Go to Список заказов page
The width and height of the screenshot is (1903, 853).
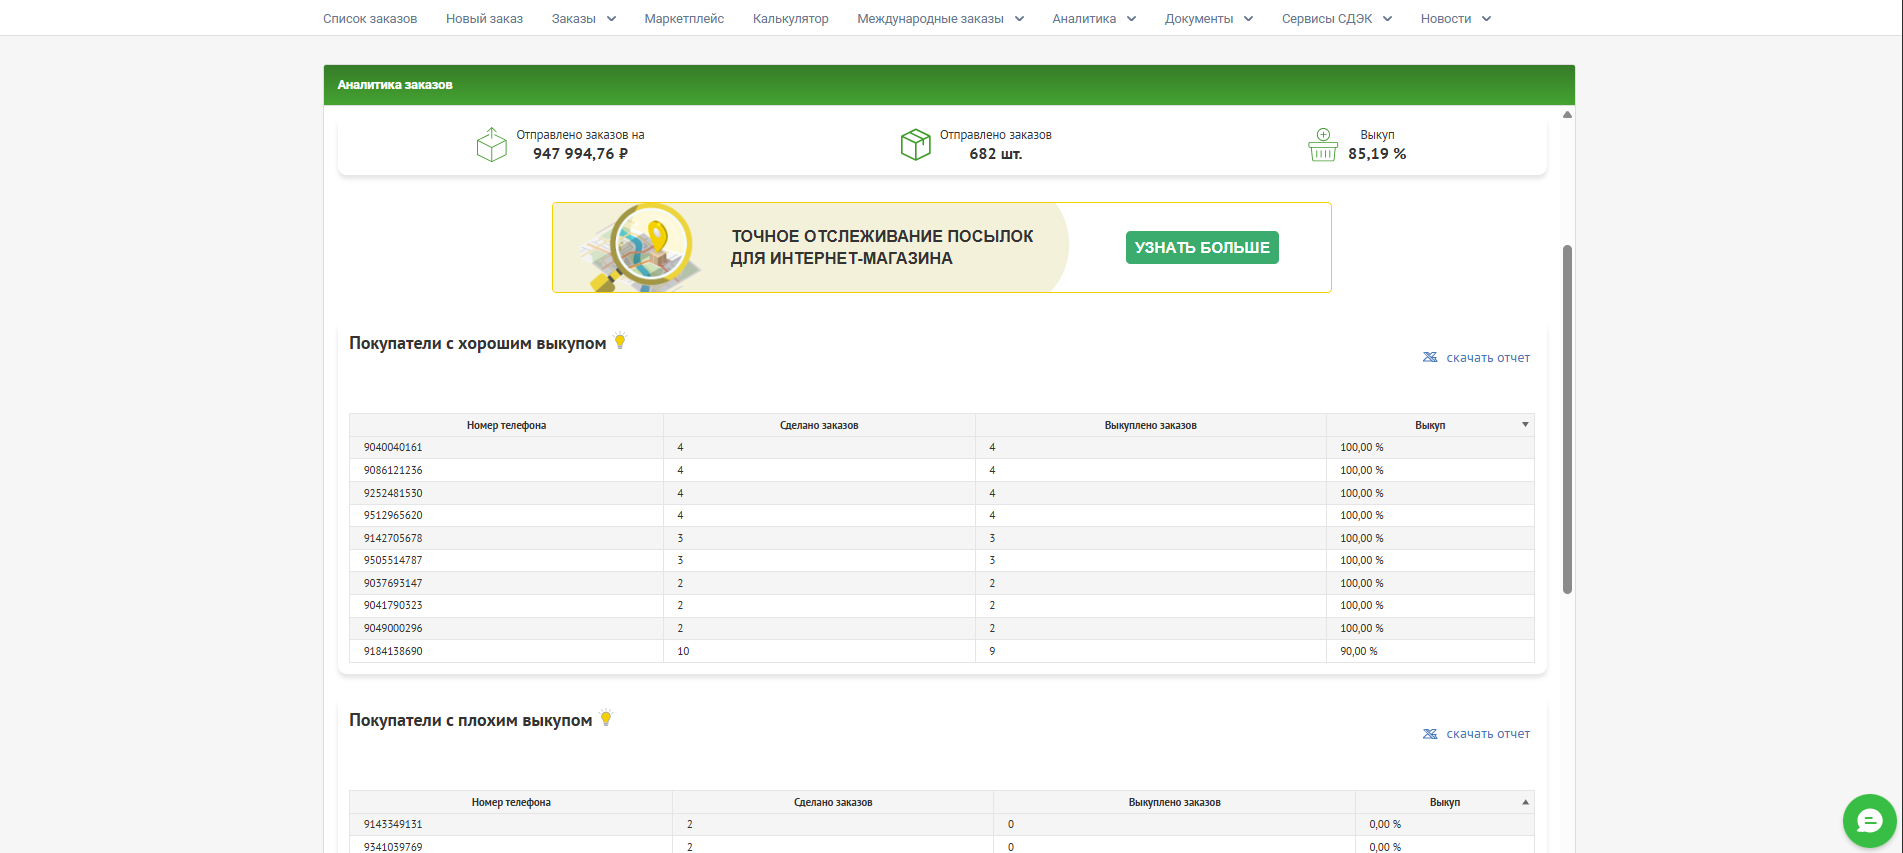(x=370, y=19)
